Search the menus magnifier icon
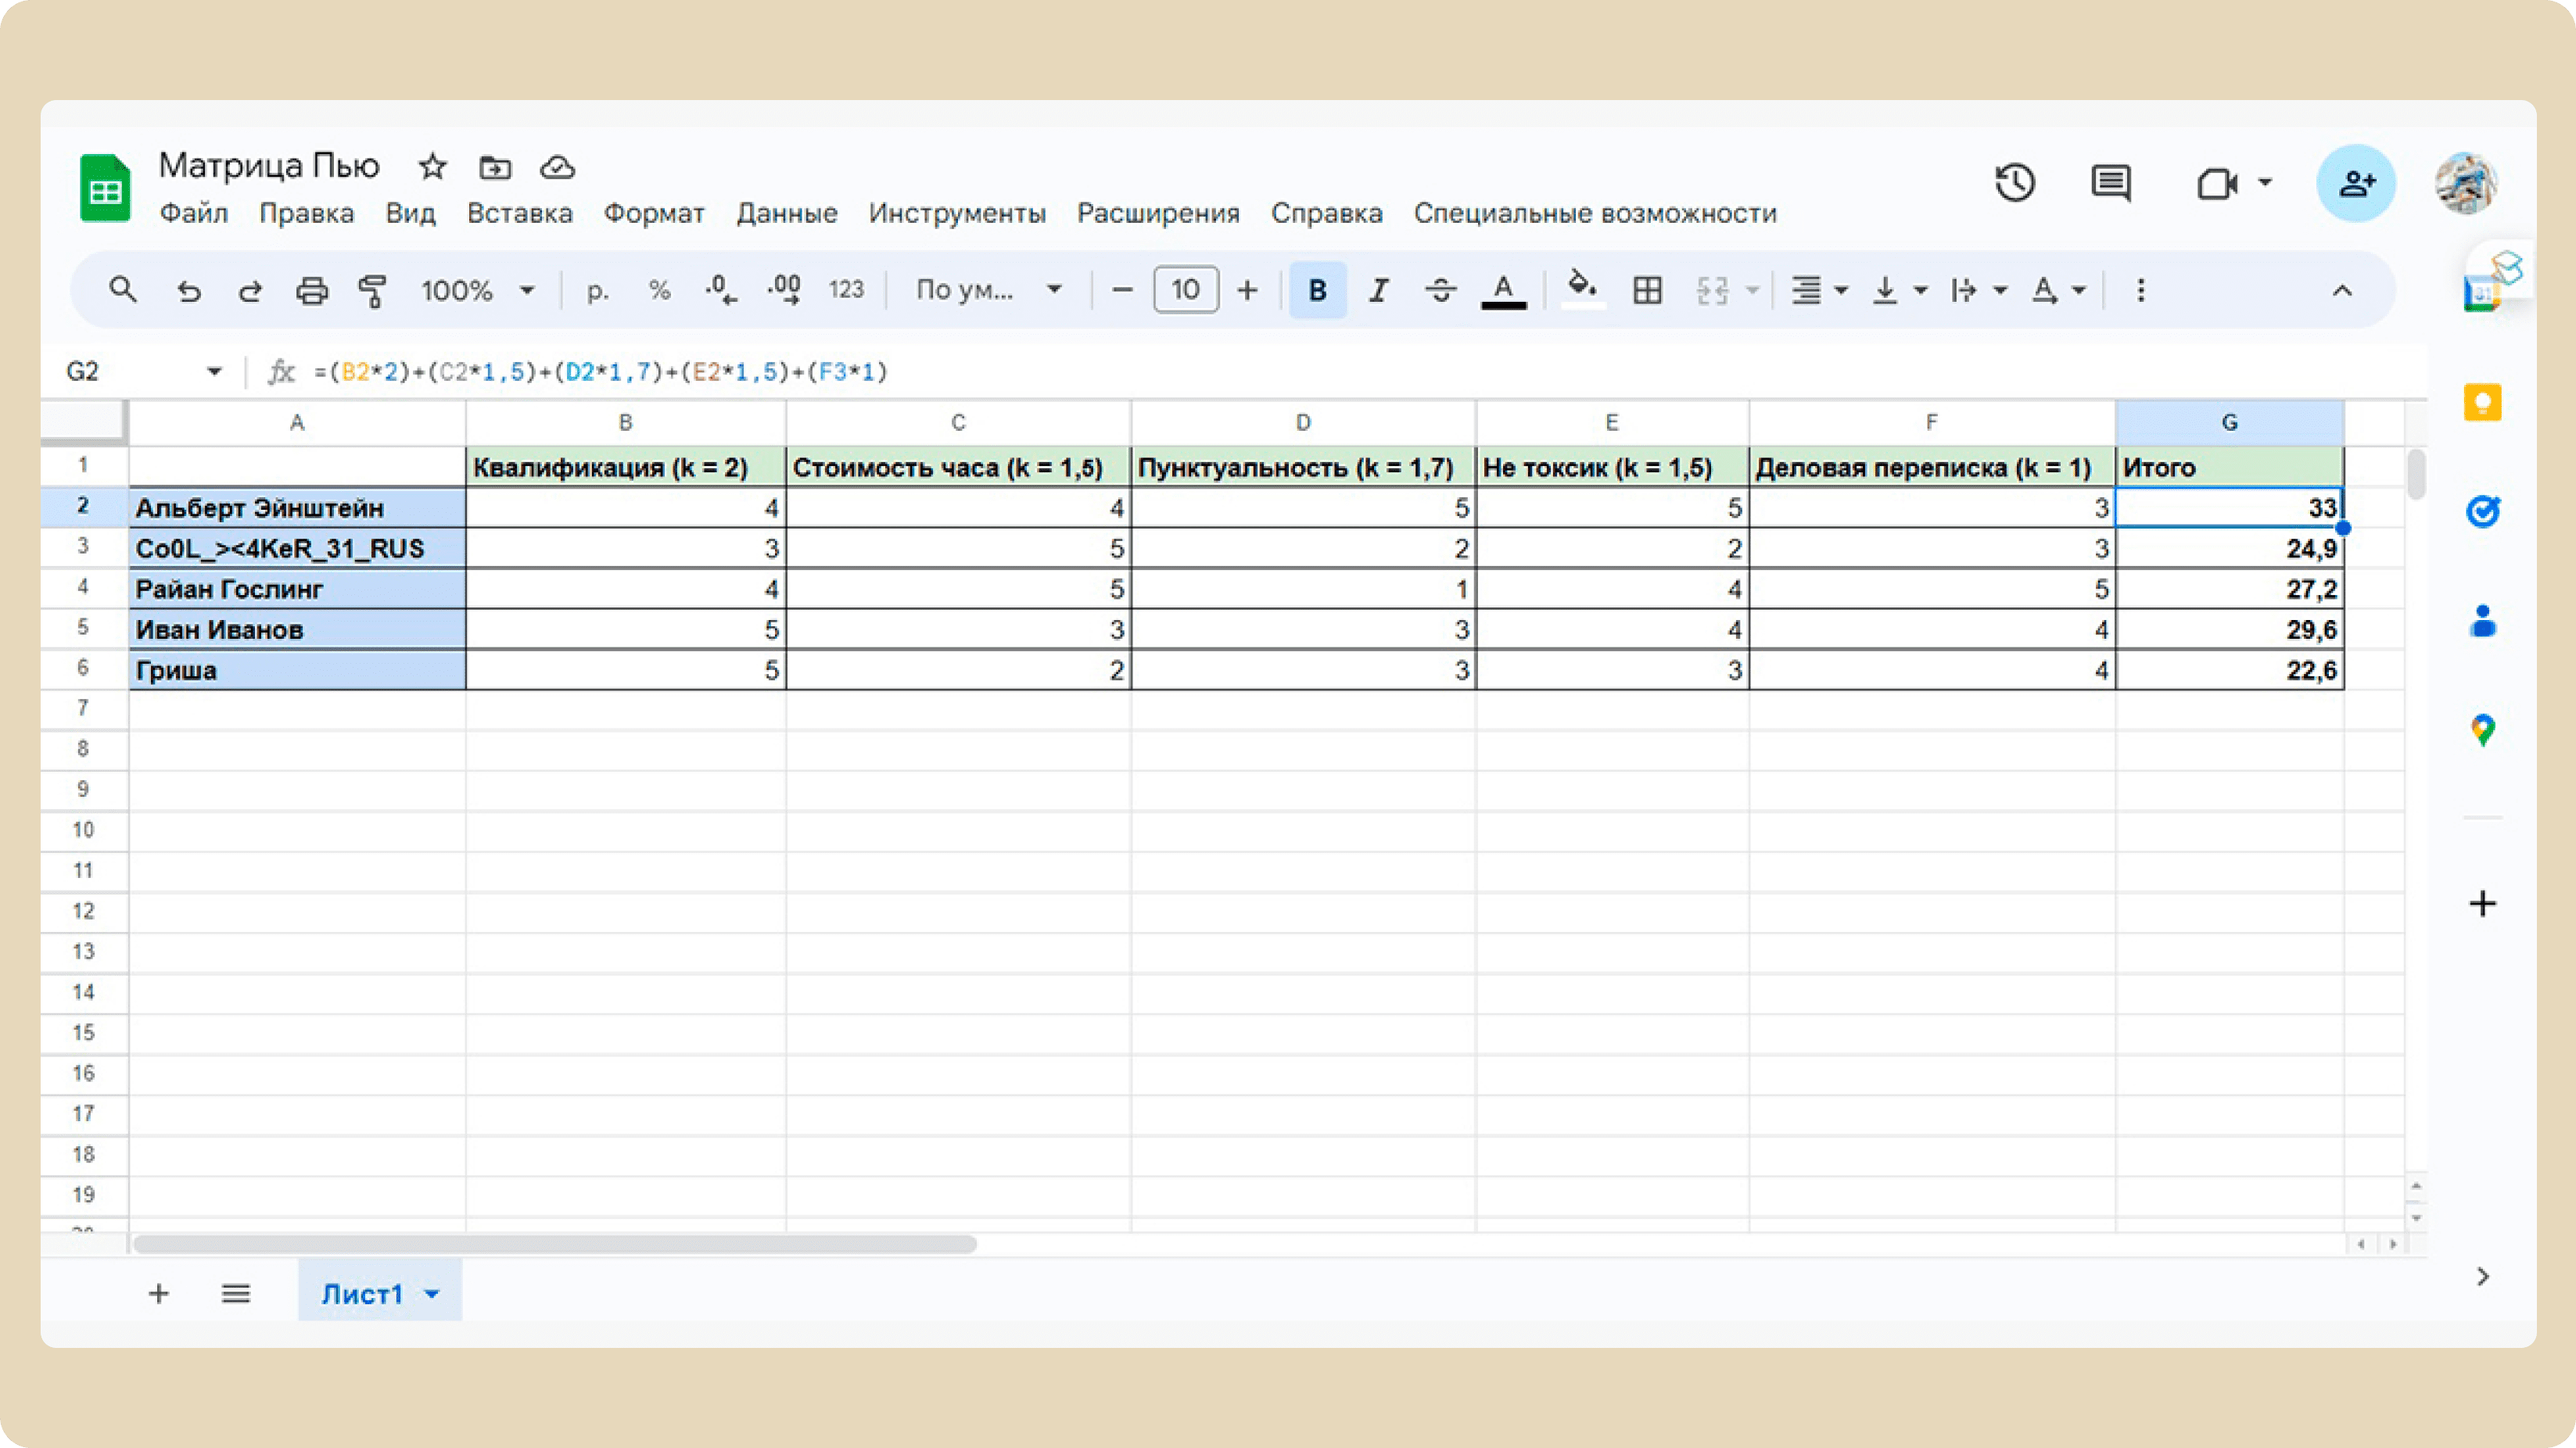Viewport: 2576px width, 1448px height. 123,290
